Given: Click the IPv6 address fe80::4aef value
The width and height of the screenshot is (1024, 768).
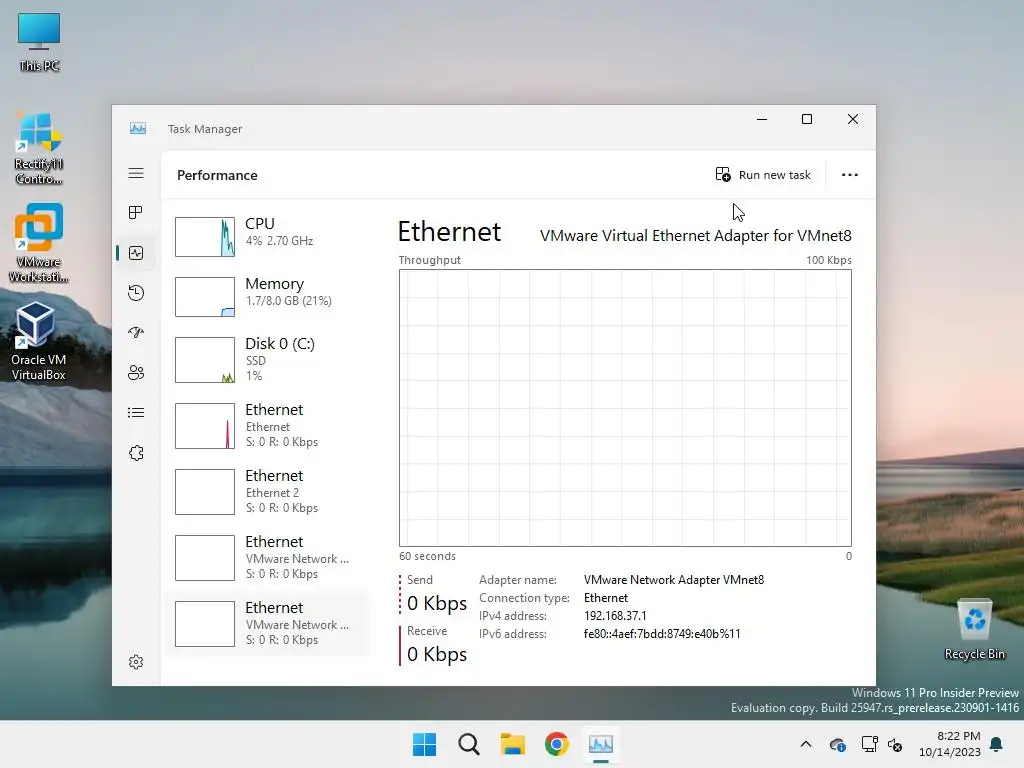Looking at the screenshot, I should click(x=662, y=633).
